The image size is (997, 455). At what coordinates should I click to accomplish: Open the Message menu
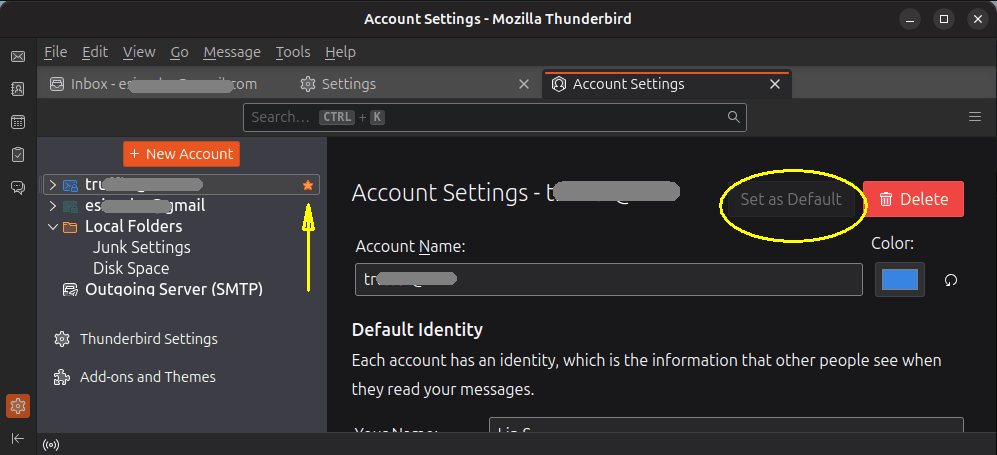231,52
